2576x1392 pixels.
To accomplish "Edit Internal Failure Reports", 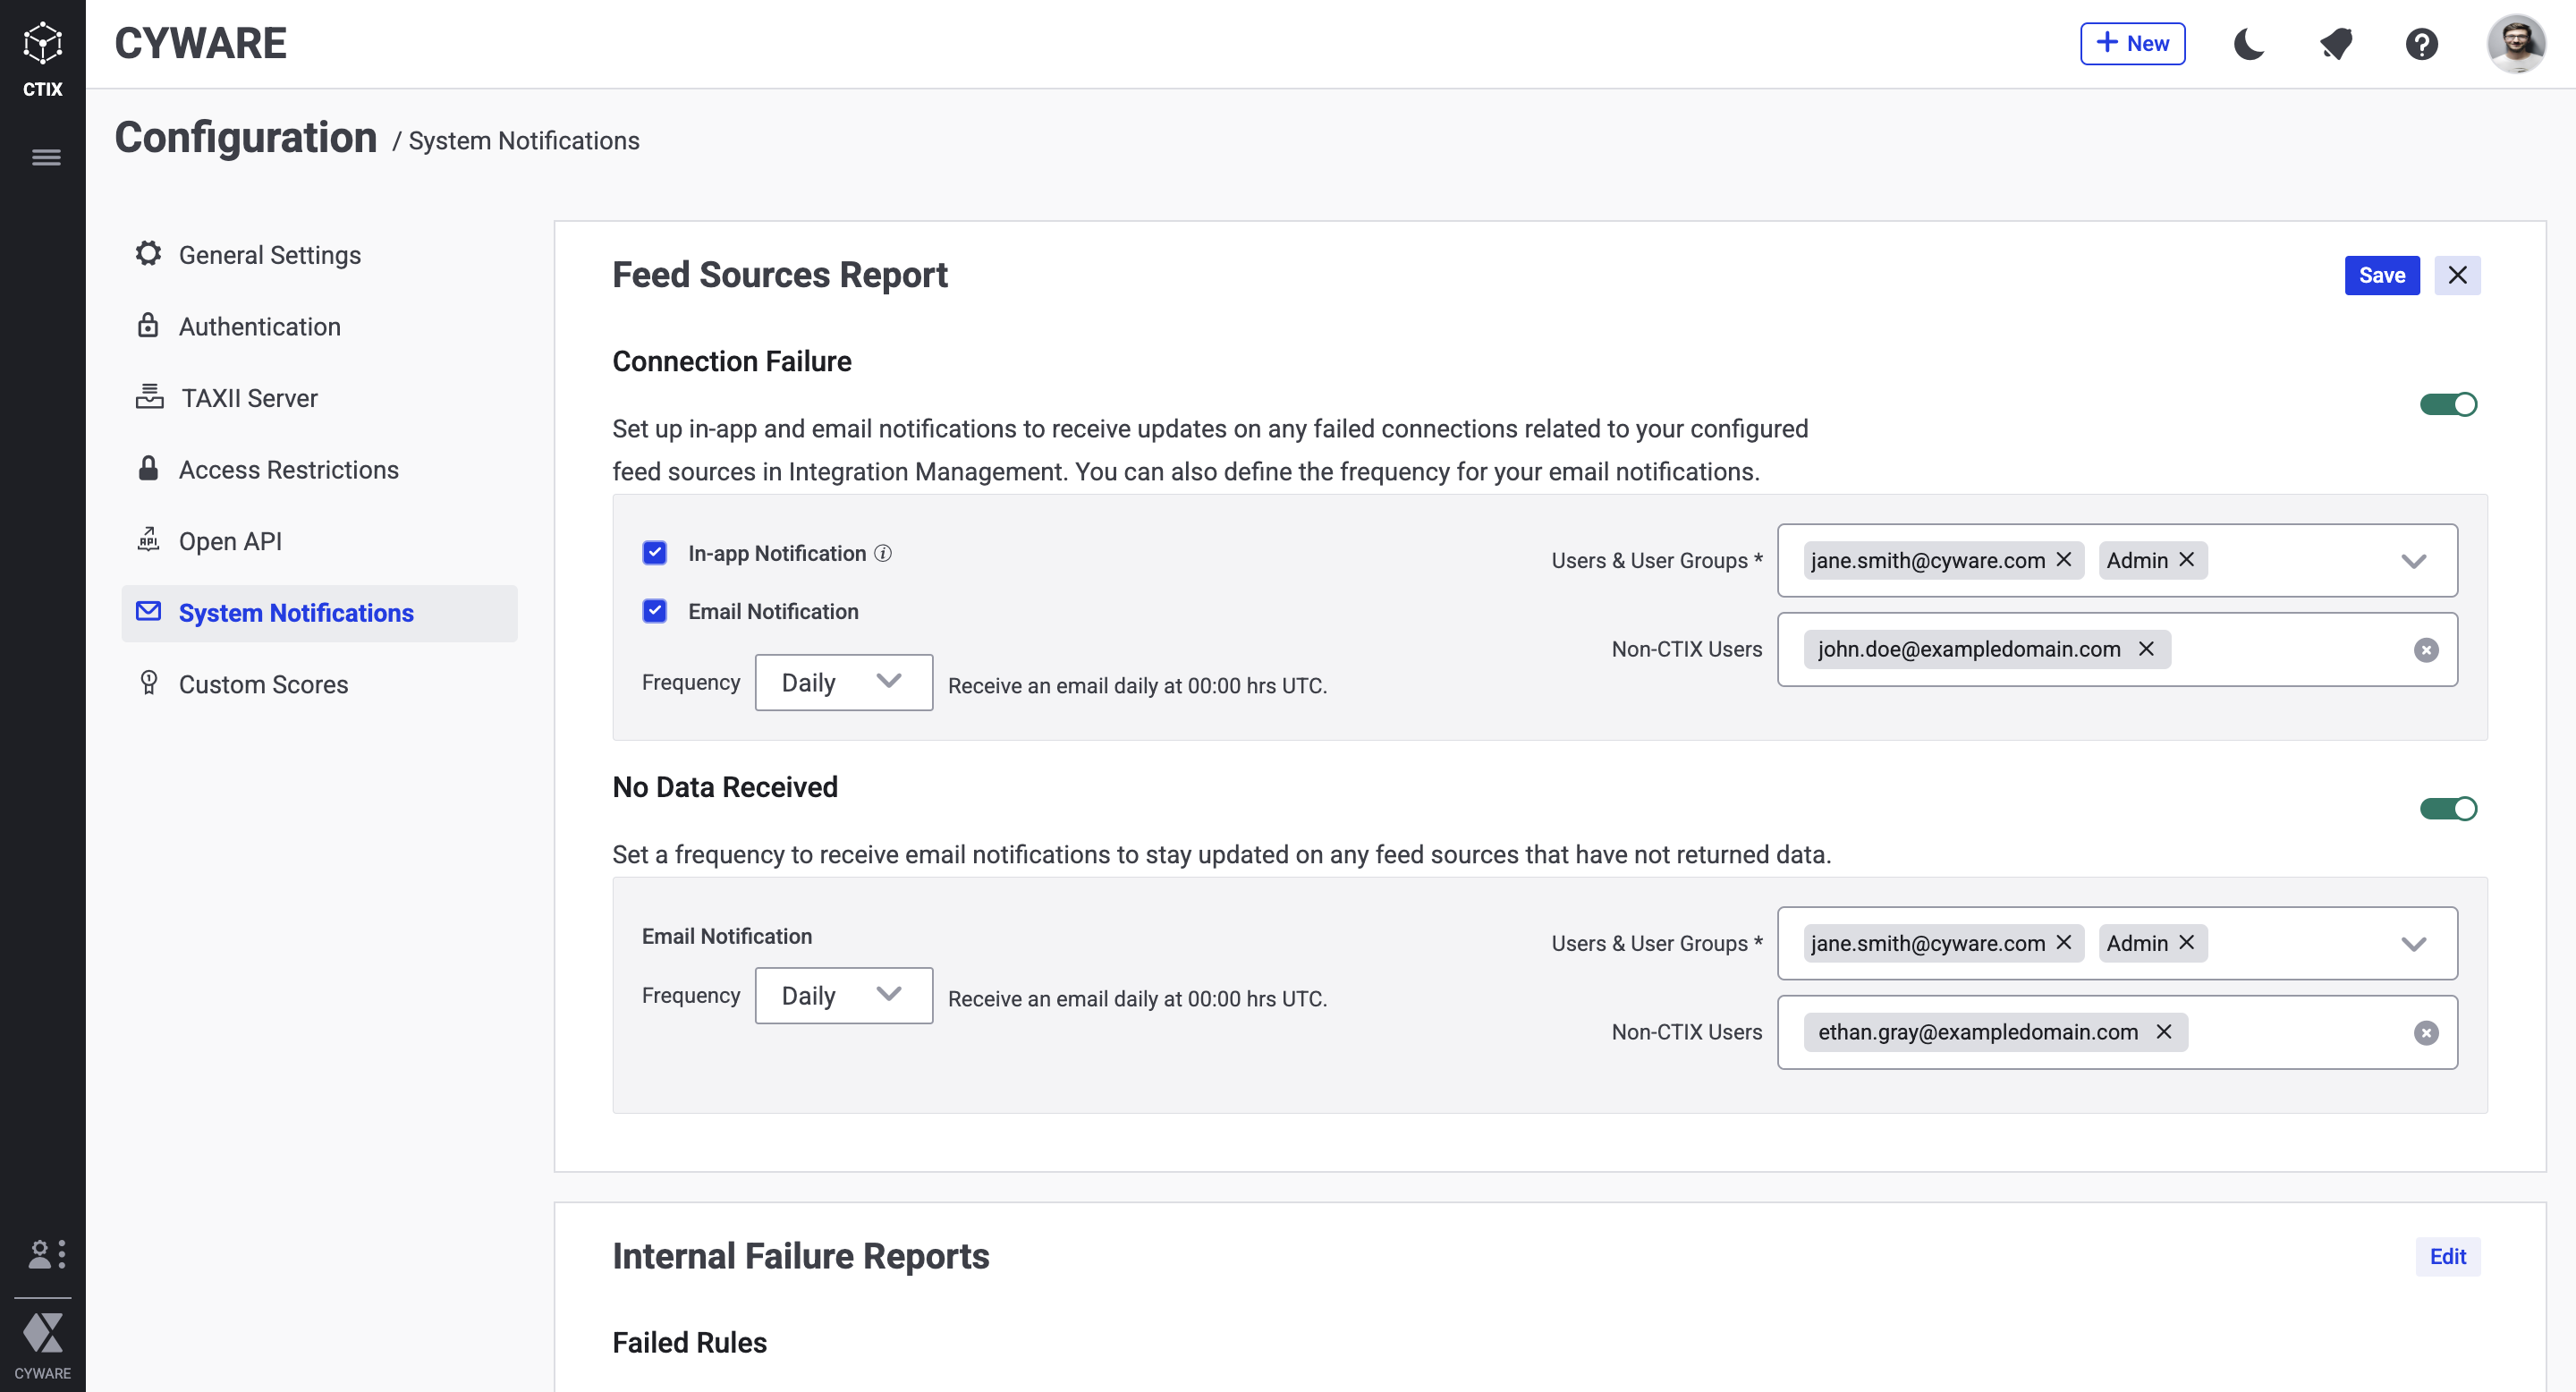I will click(x=2447, y=1256).
